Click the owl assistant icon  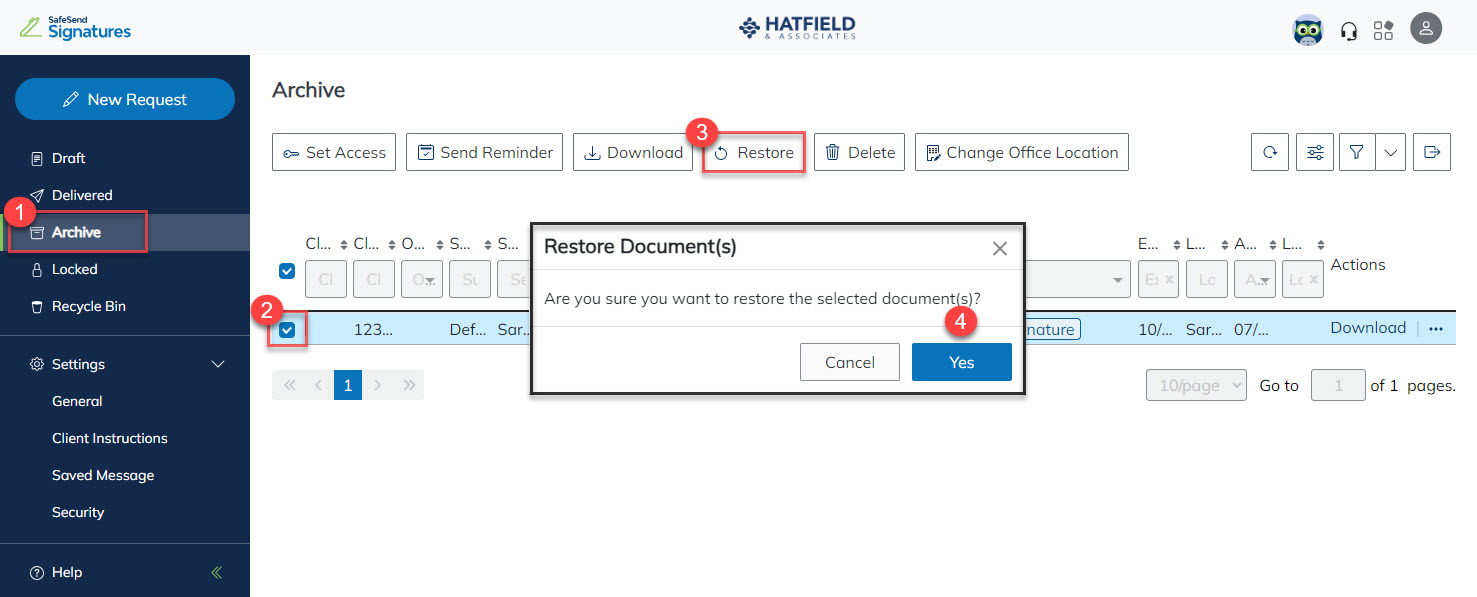1307,30
